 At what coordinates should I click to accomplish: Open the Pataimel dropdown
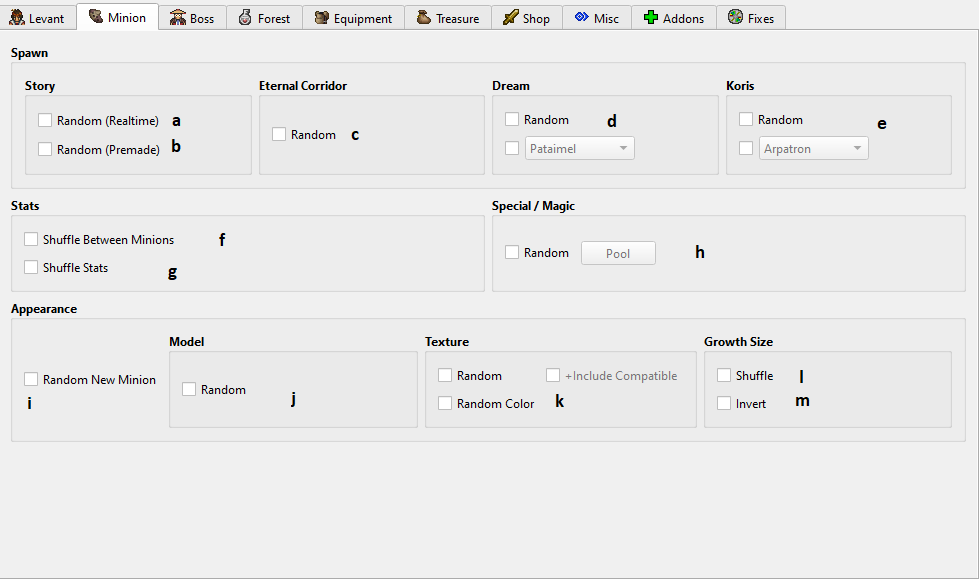pyautogui.click(x=579, y=148)
